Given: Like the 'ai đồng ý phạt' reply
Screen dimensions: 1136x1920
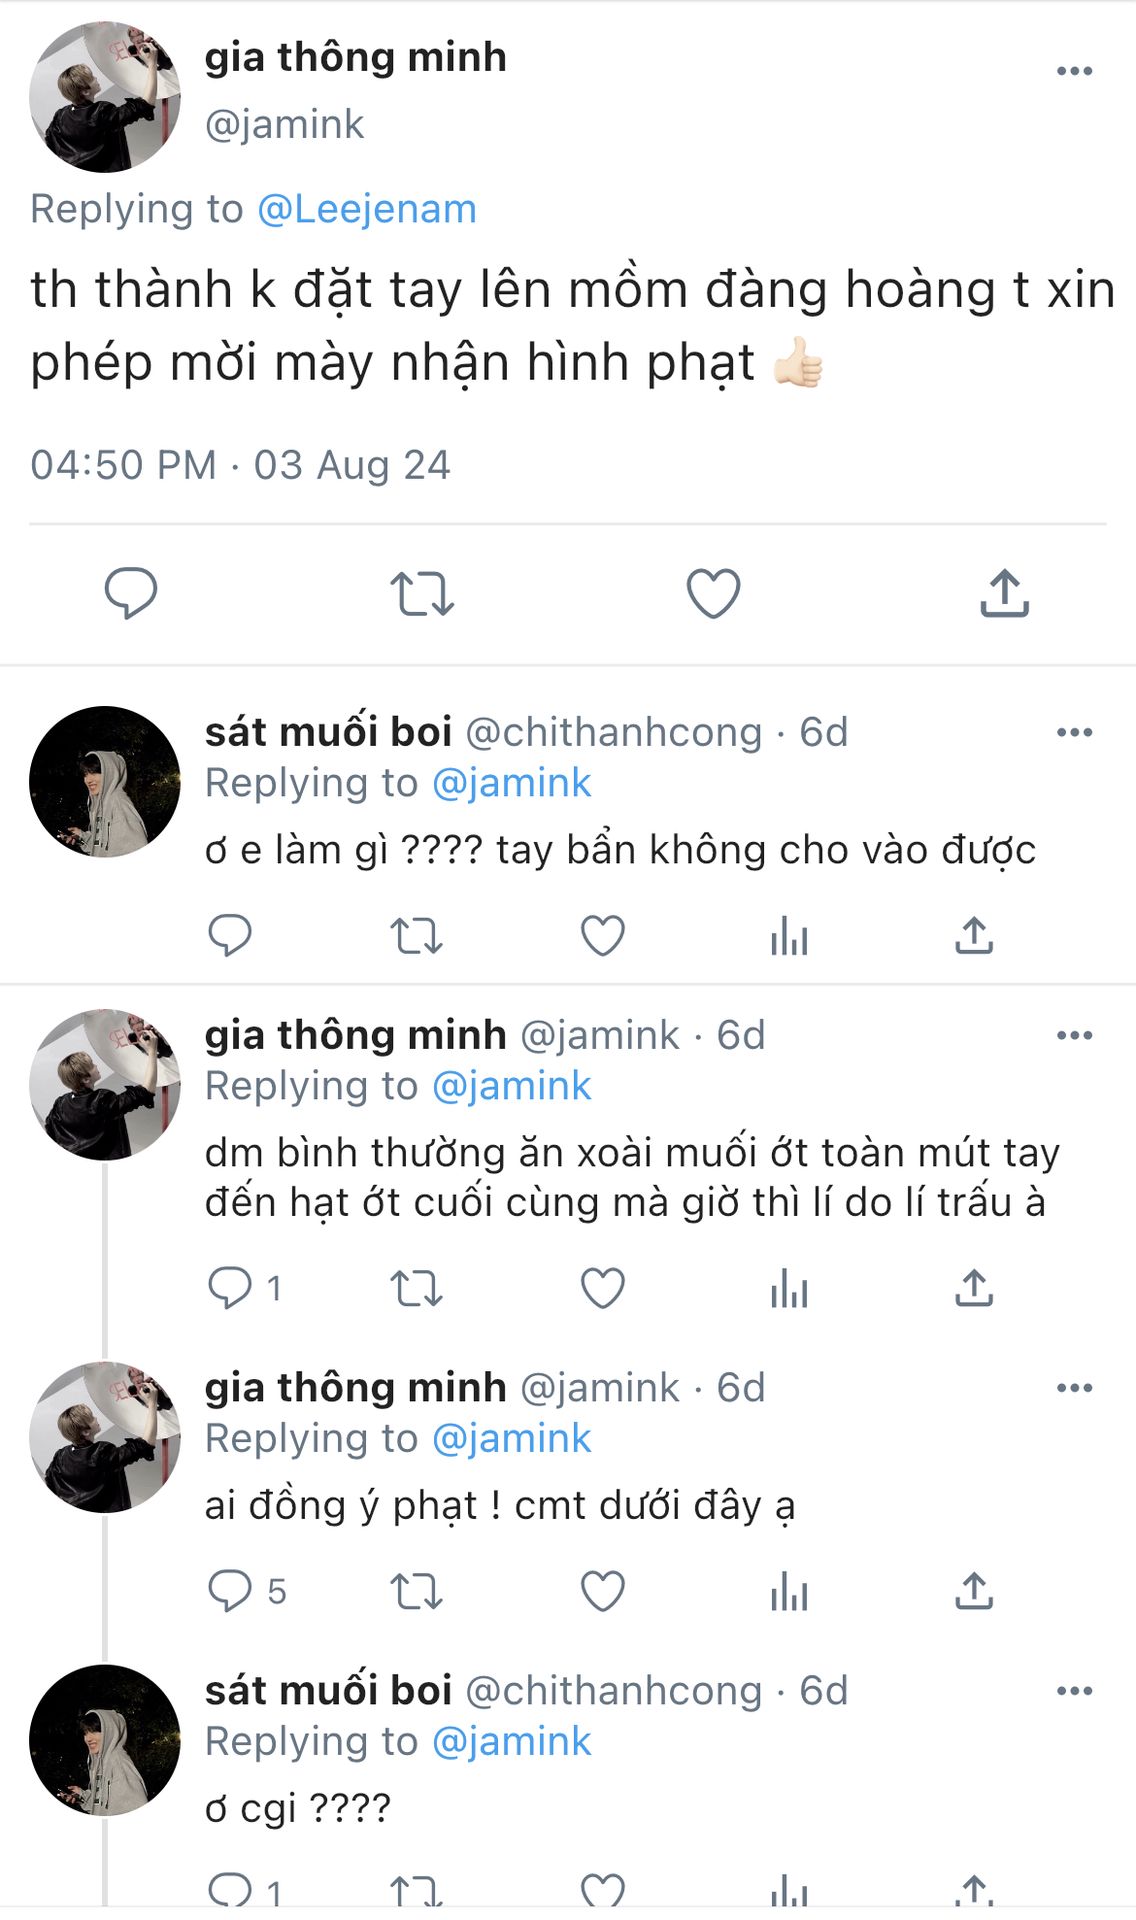Looking at the screenshot, I should [x=603, y=1591].
